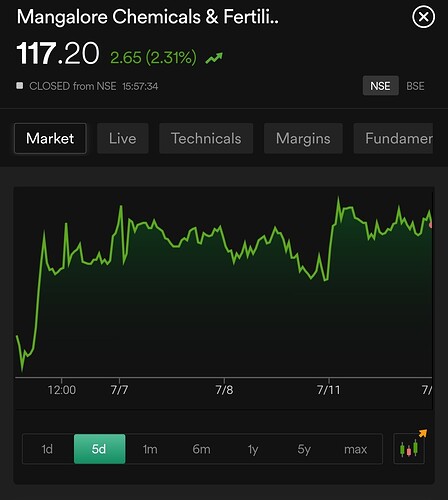Show the 1y chart range
This screenshot has width=448, height=500.
point(253,449)
